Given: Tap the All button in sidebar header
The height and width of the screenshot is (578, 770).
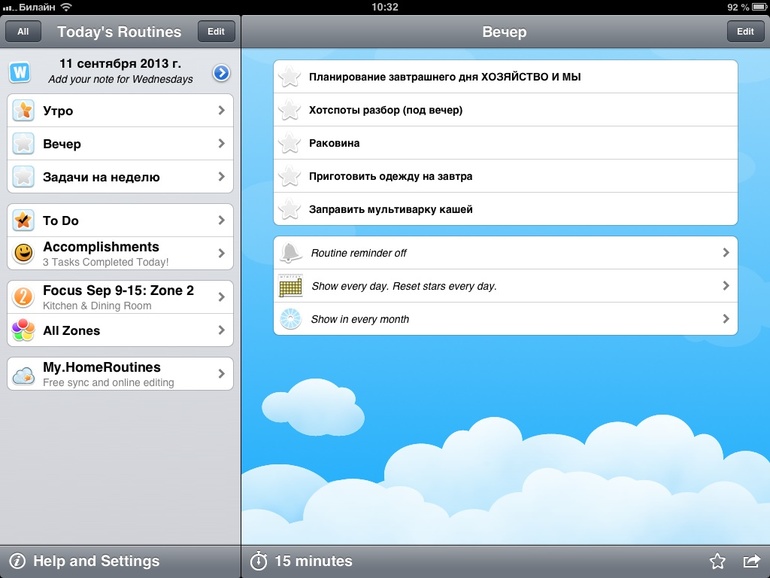Looking at the screenshot, I should 23,31.
